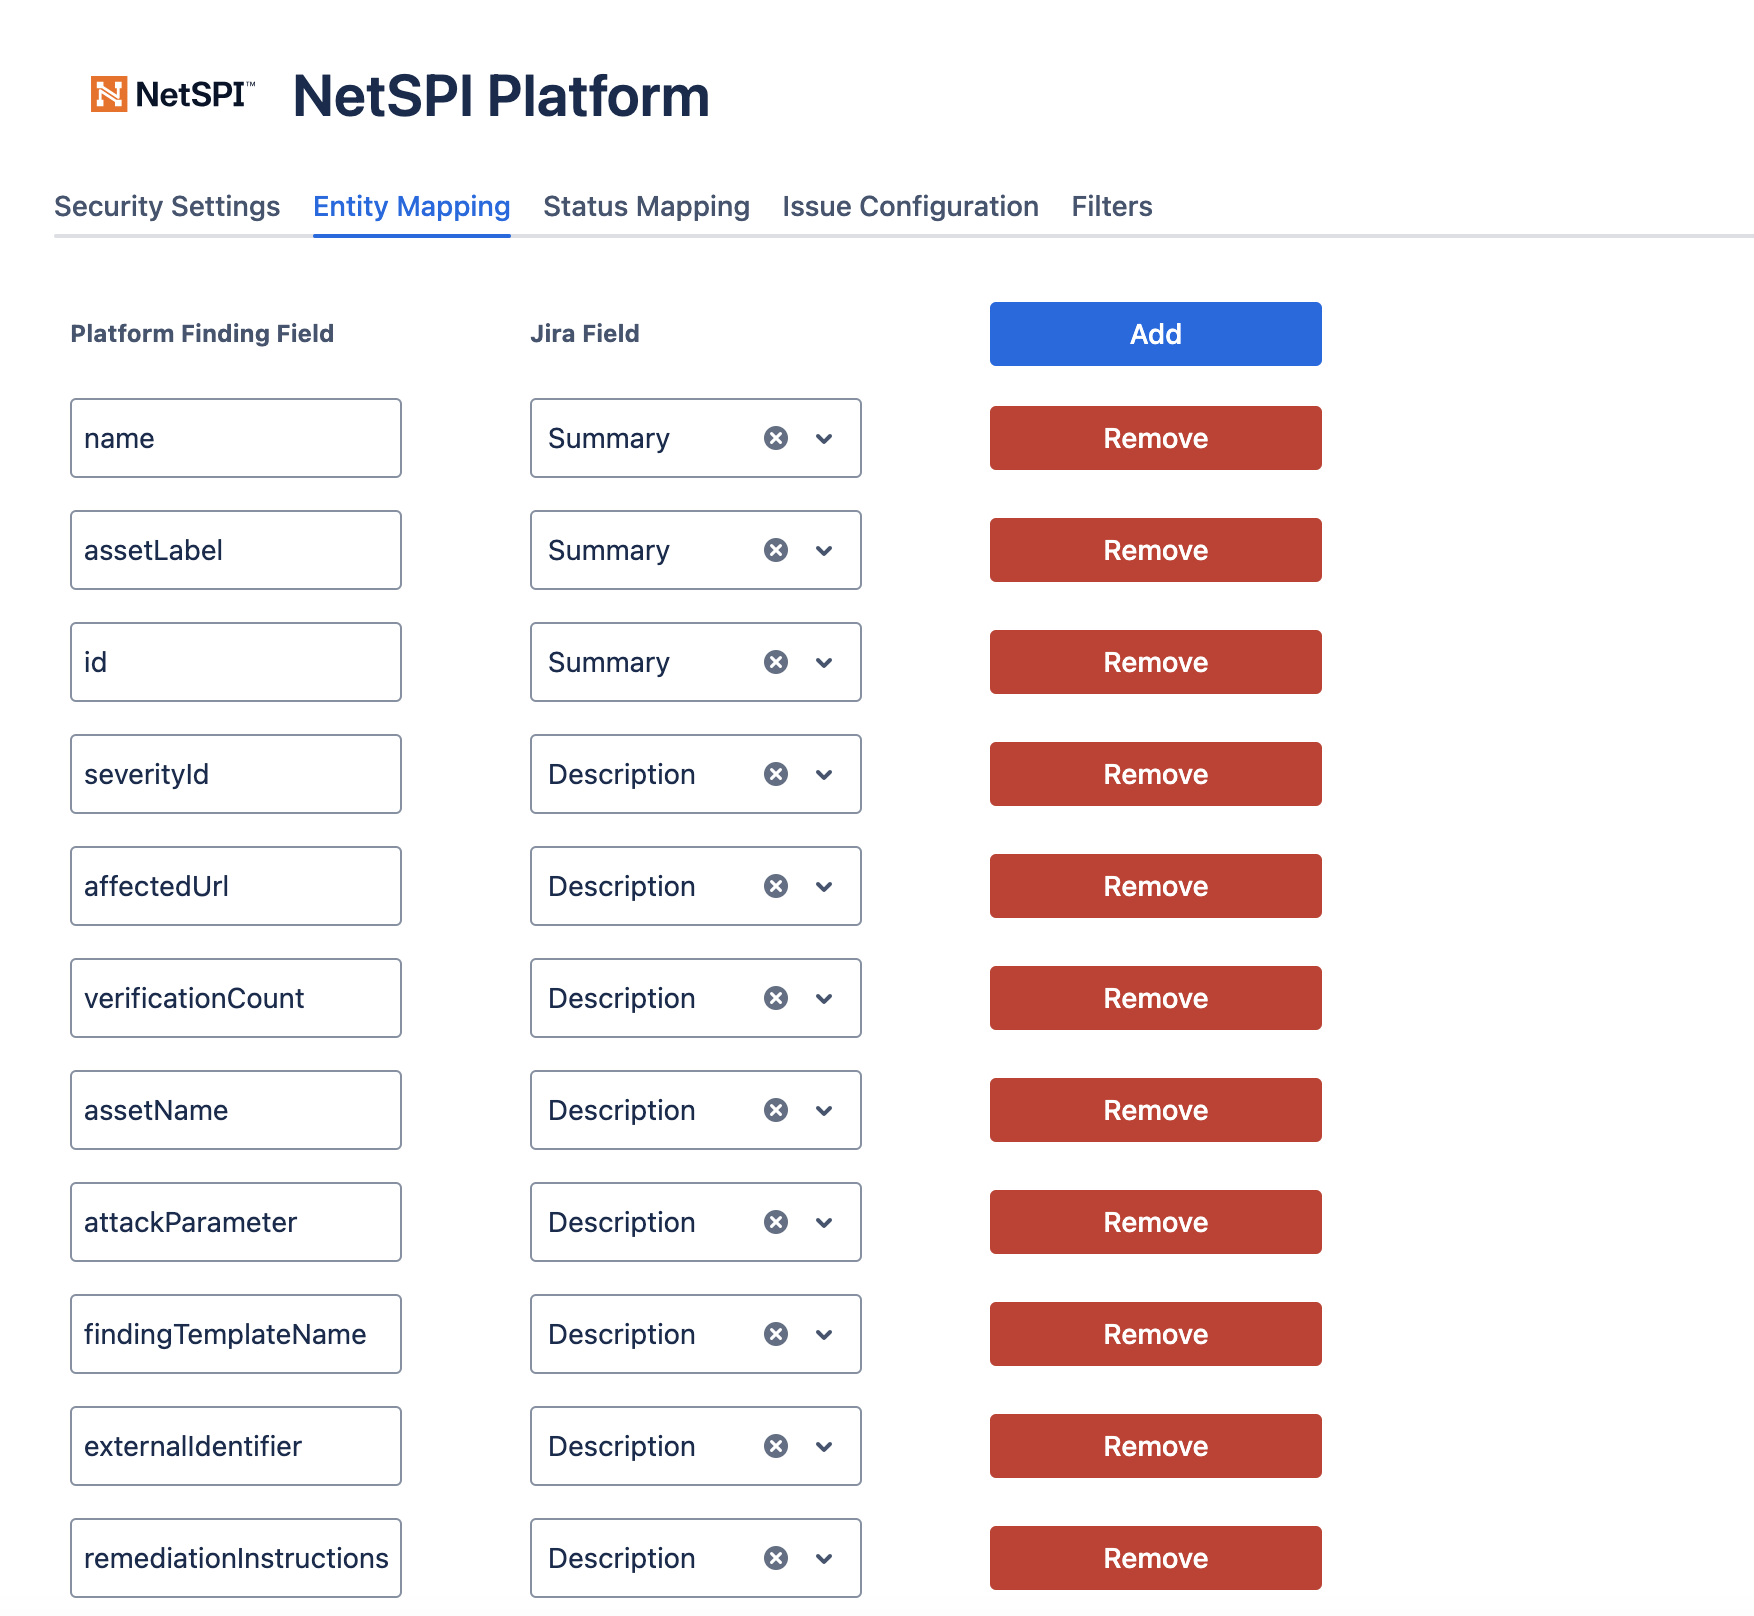Remove the name field mapping
The image size is (1754, 1616).
click(x=1155, y=438)
